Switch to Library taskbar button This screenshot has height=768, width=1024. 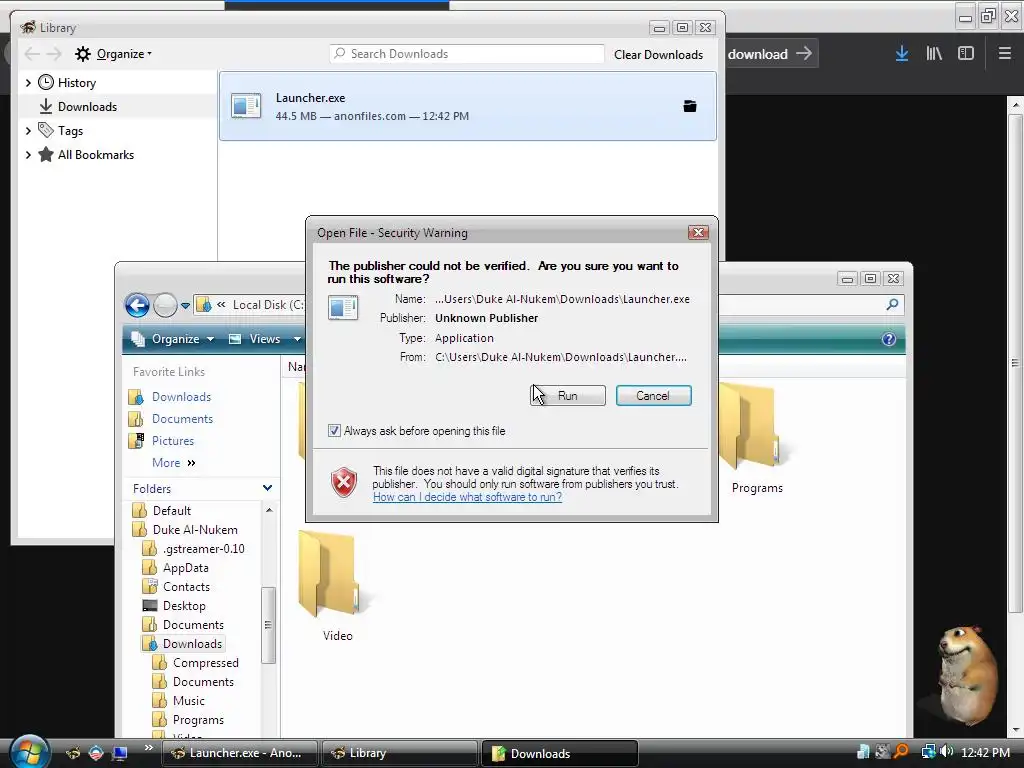(x=400, y=753)
